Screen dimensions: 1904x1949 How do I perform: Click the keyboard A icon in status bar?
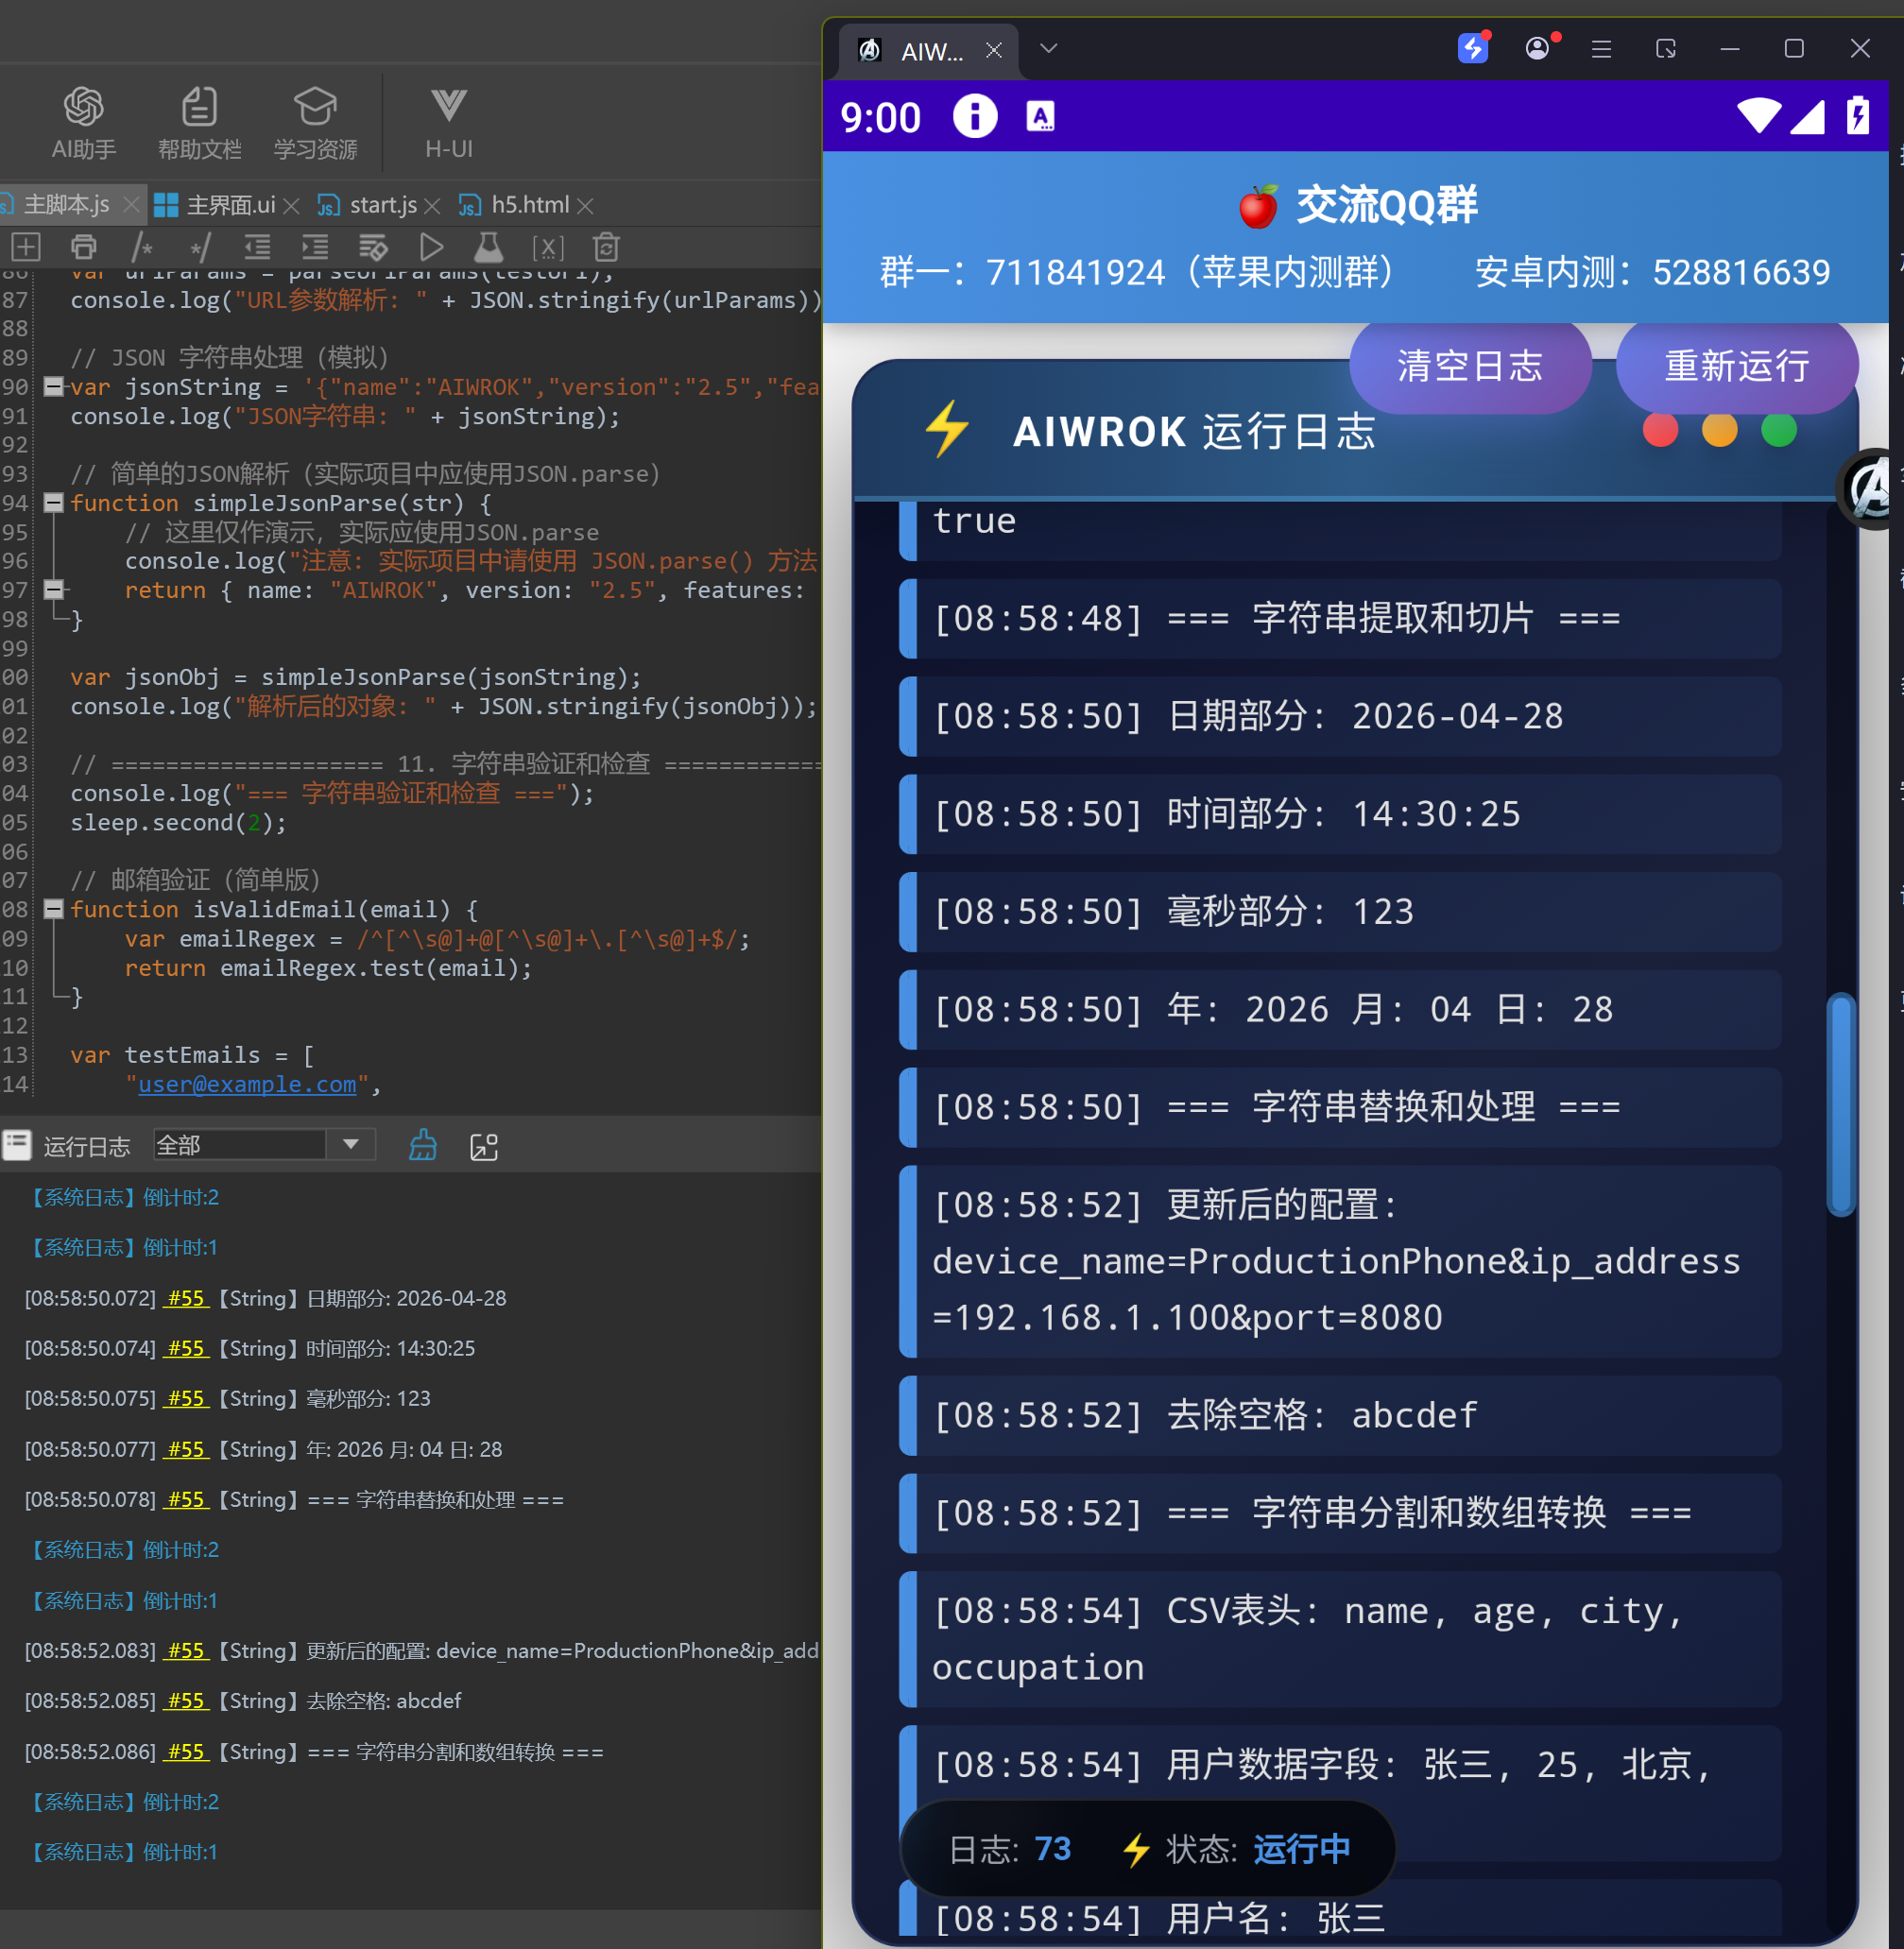(x=1040, y=116)
